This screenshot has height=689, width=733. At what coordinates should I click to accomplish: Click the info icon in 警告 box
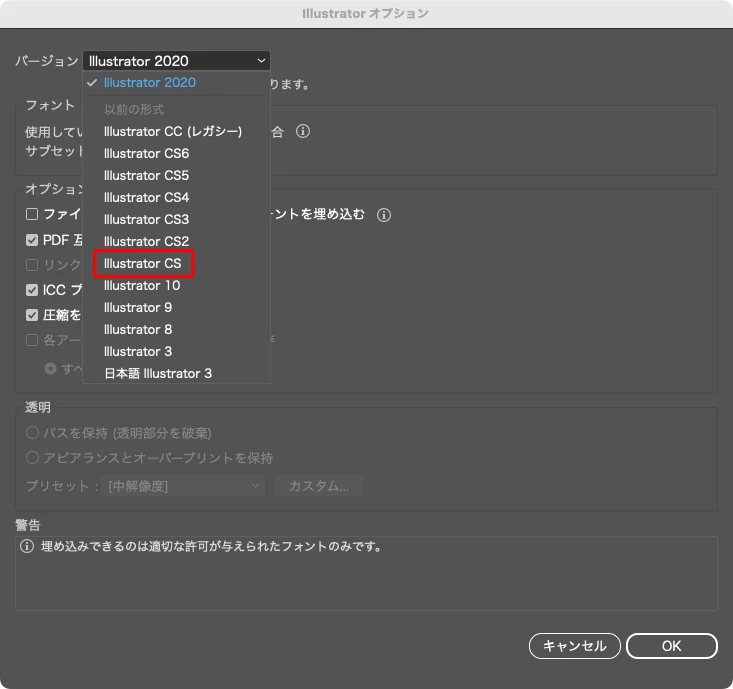point(27,546)
